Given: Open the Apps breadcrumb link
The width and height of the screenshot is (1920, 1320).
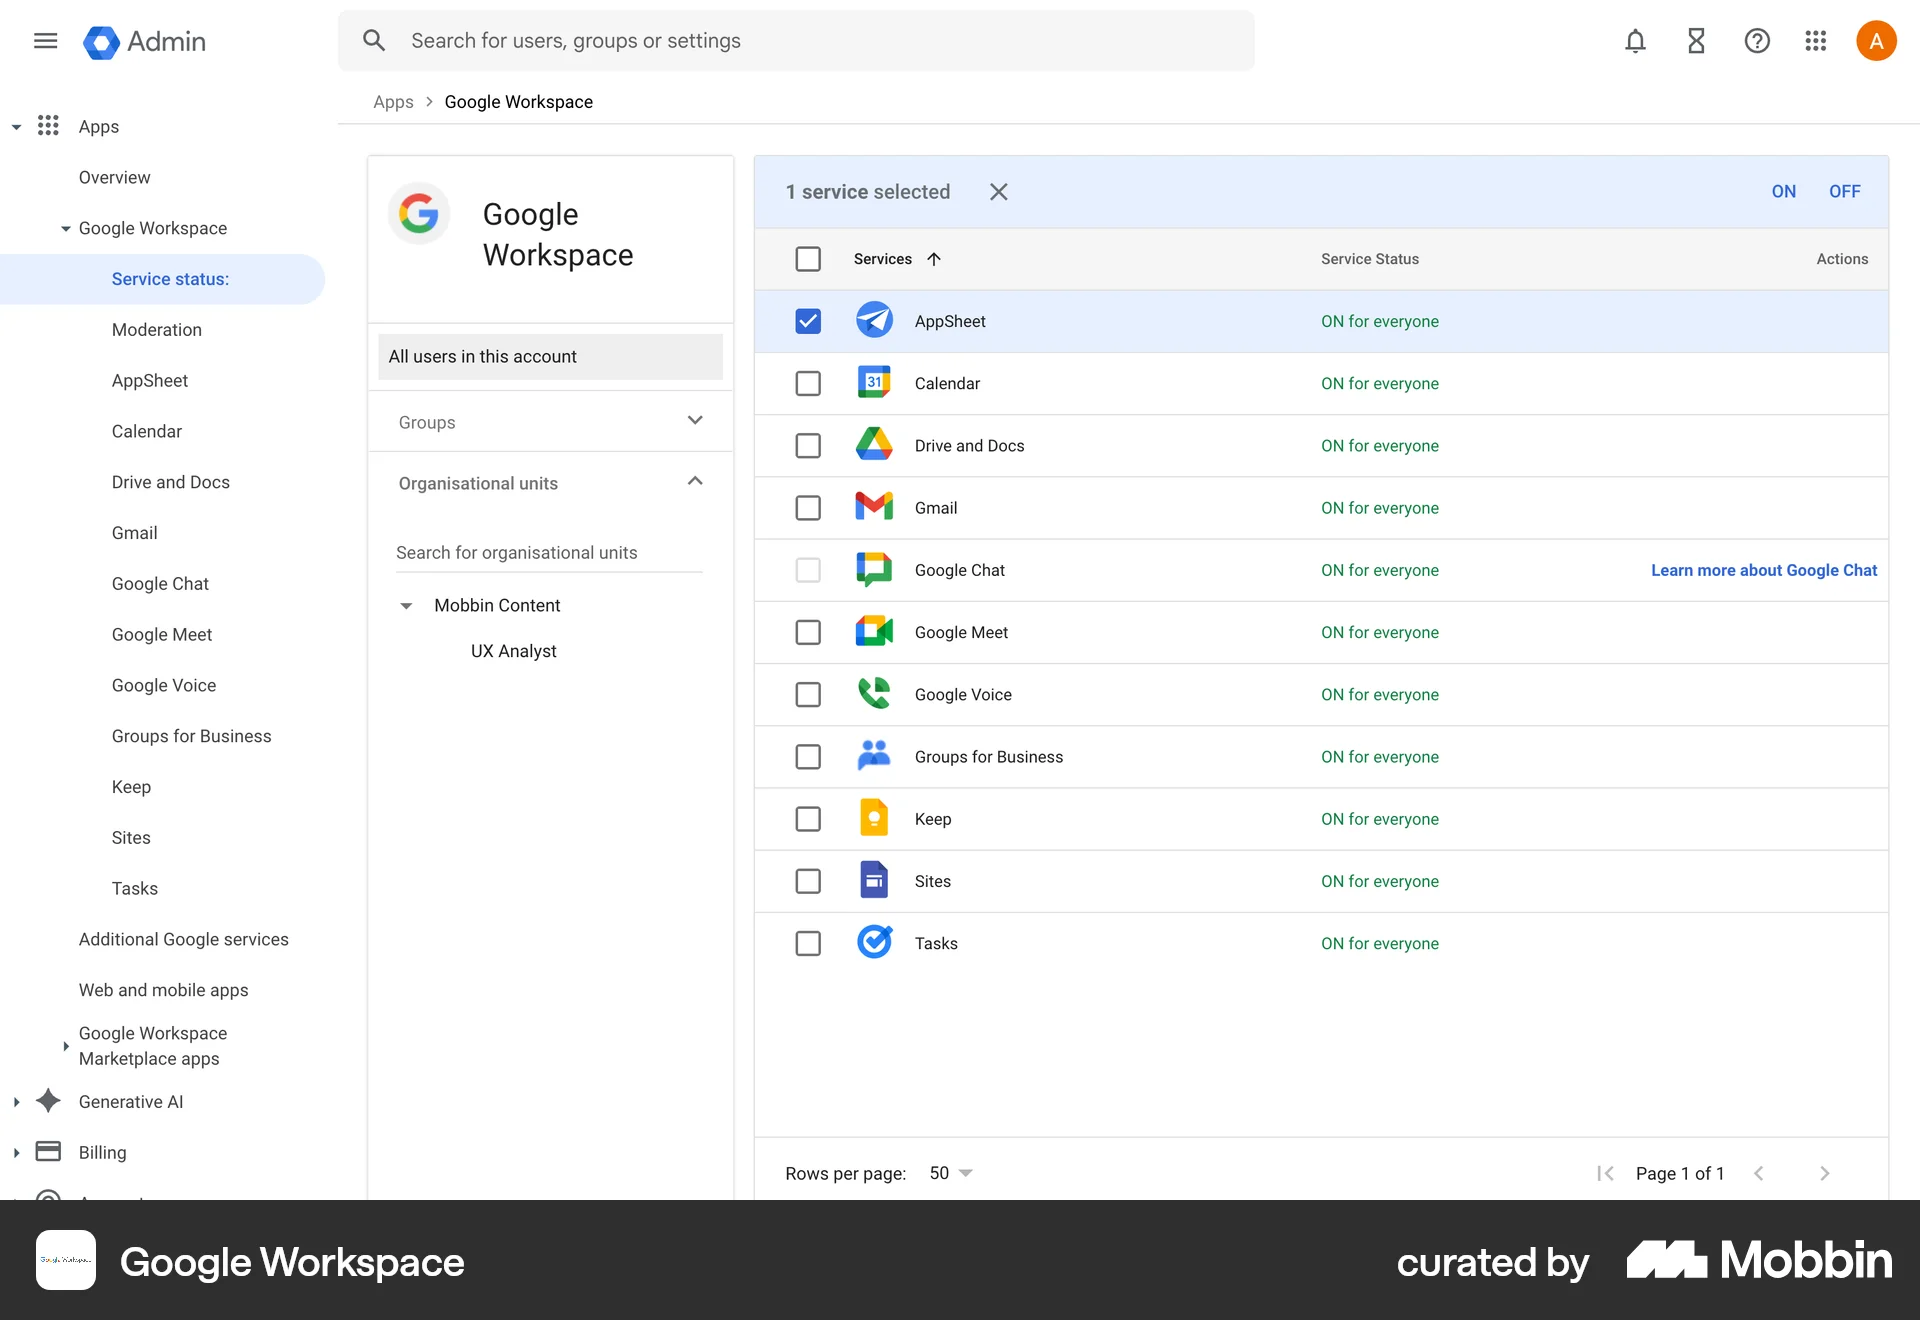Looking at the screenshot, I should coord(393,101).
